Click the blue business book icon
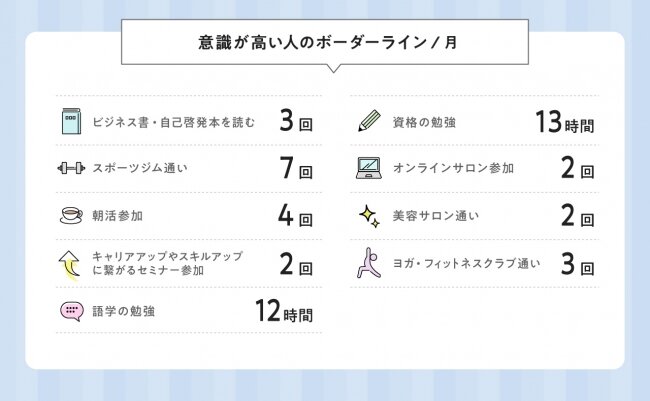 (x=71, y=121)
